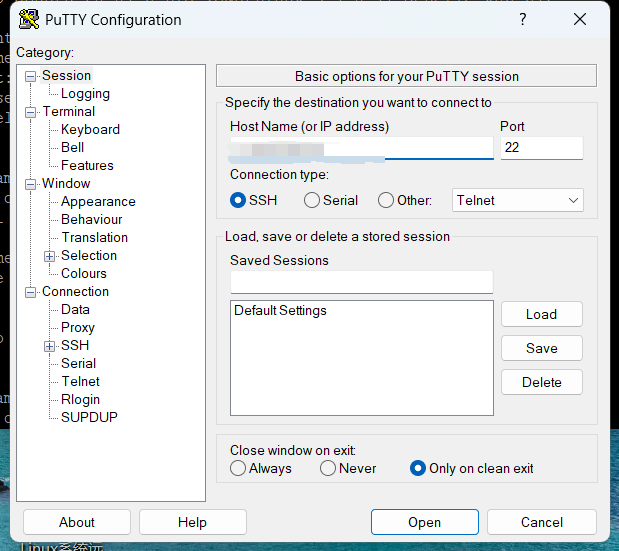619x551 pixels.
Task: Open the Telnet connection type dropdown
Action: coord(518,200)
